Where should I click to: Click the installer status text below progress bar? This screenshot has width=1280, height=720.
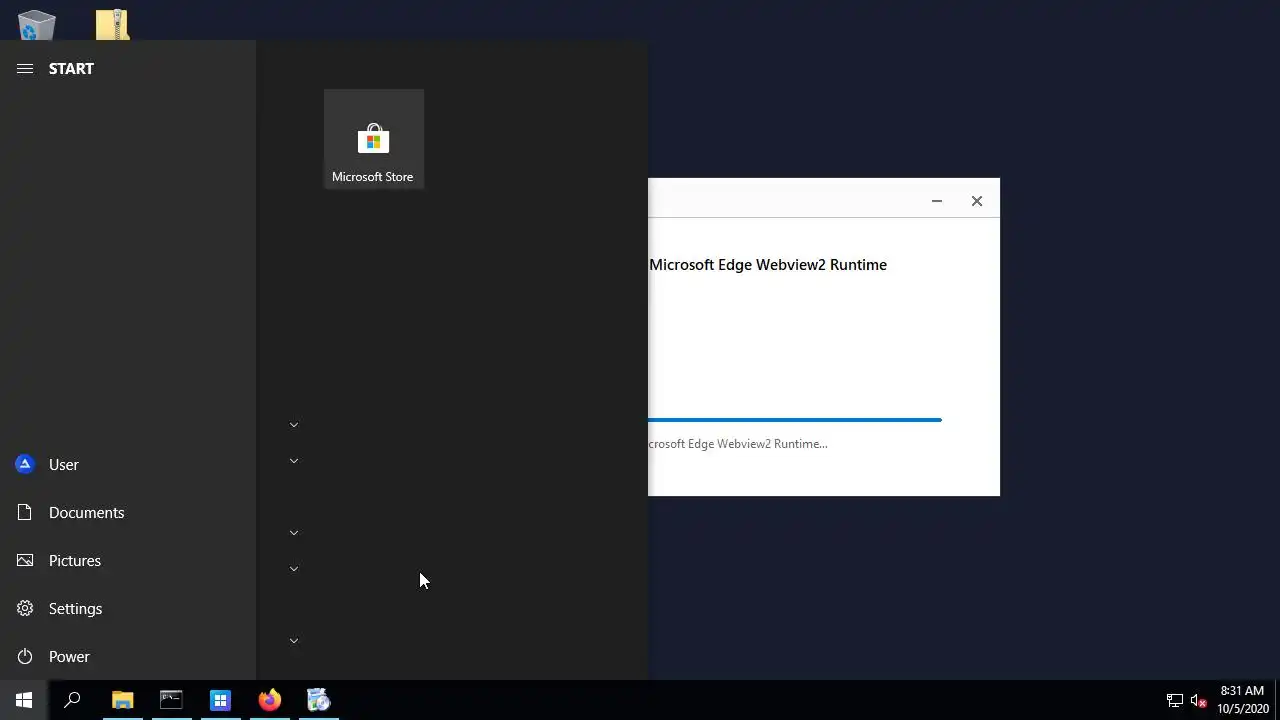[738, 444]
